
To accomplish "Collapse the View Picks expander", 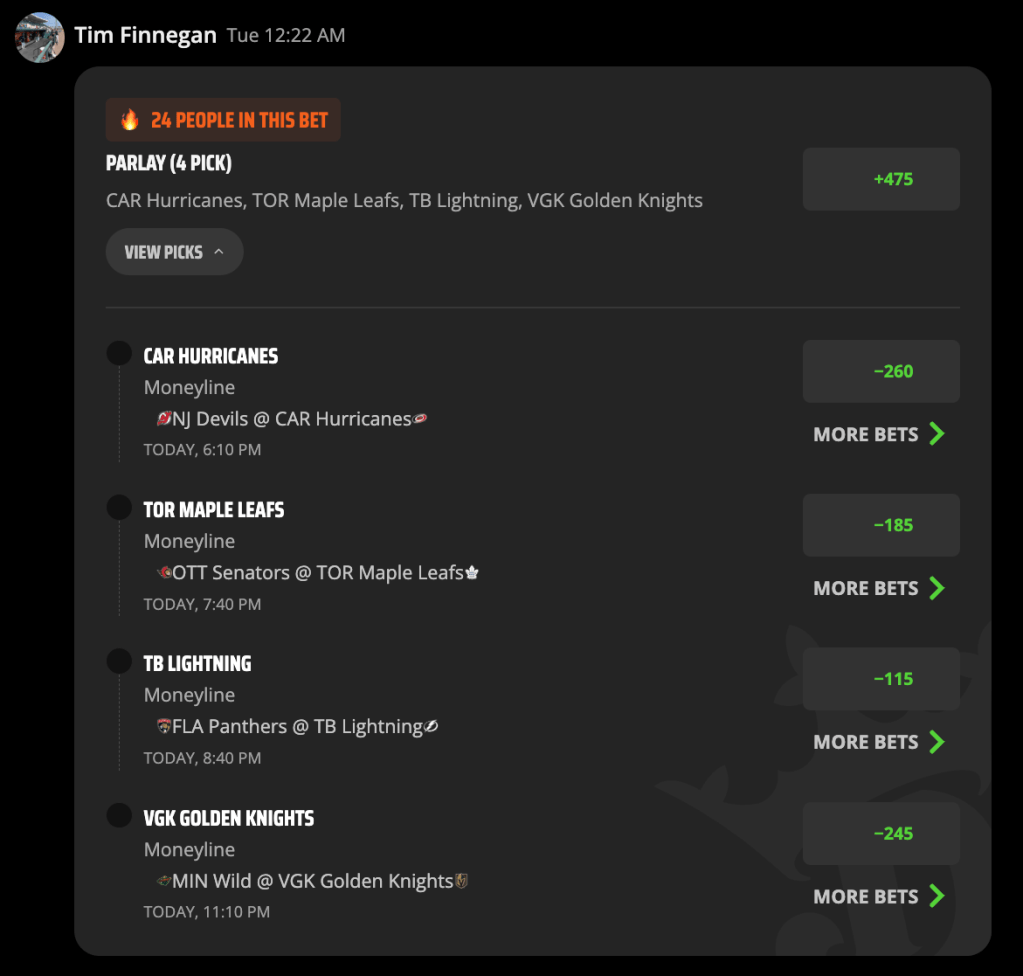I will coord(175,252).
